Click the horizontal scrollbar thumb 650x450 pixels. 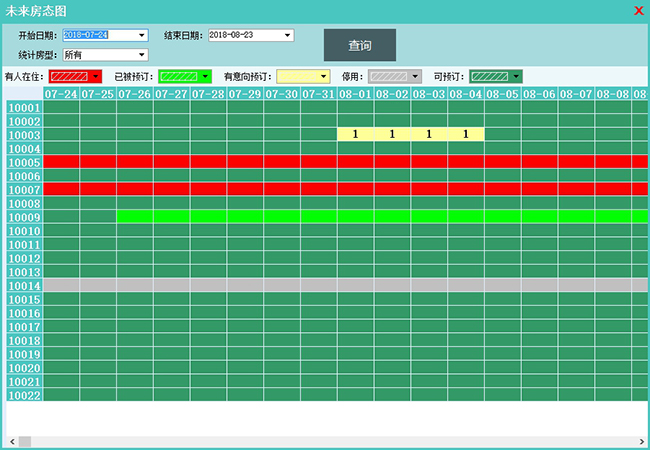click(25, 441)
